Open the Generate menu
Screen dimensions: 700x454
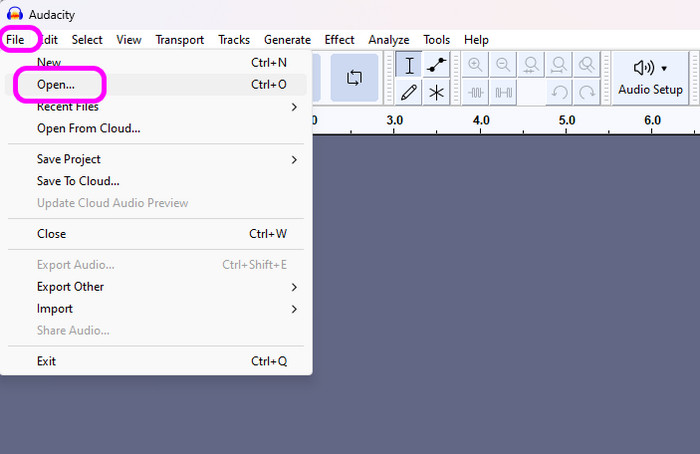288,40
